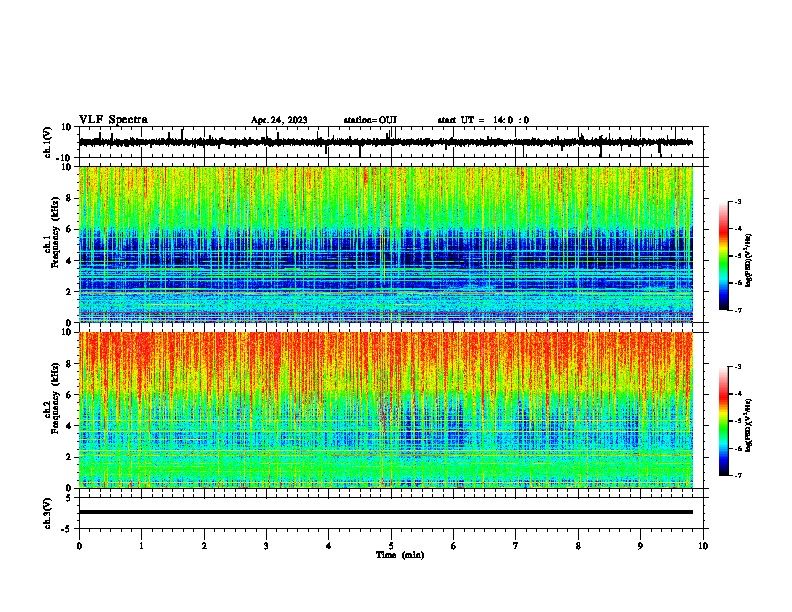
Task: Click the ch.2 spectrogram colorbar
Action: (723, 421)
